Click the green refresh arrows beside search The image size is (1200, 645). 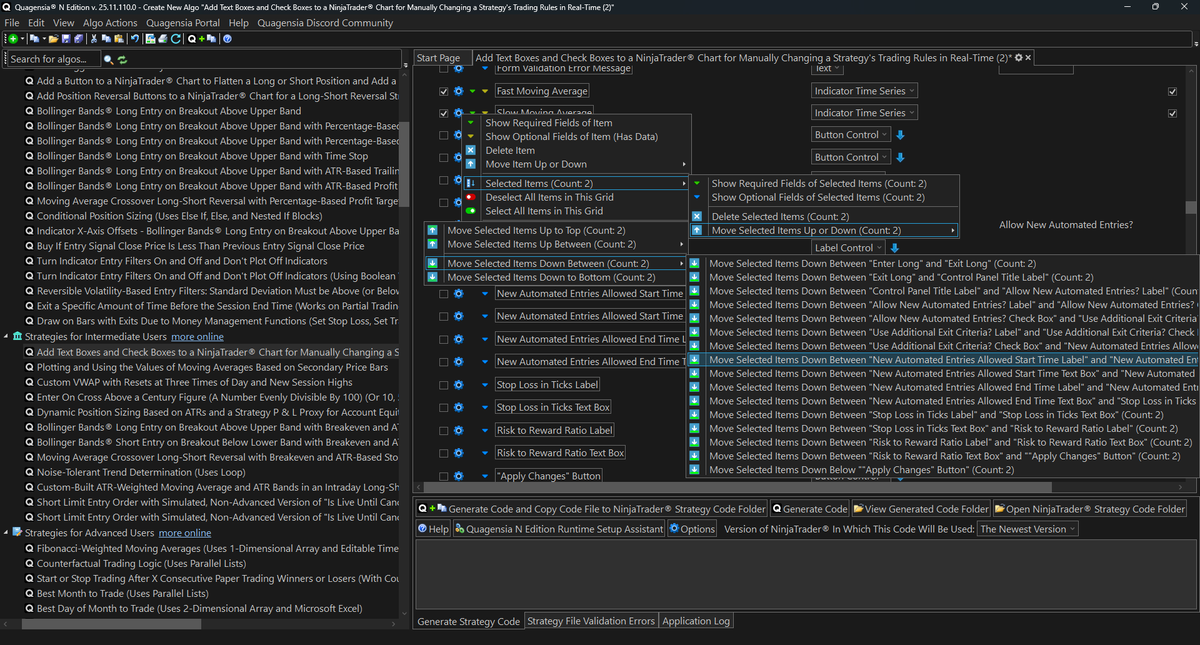point(122,60)
